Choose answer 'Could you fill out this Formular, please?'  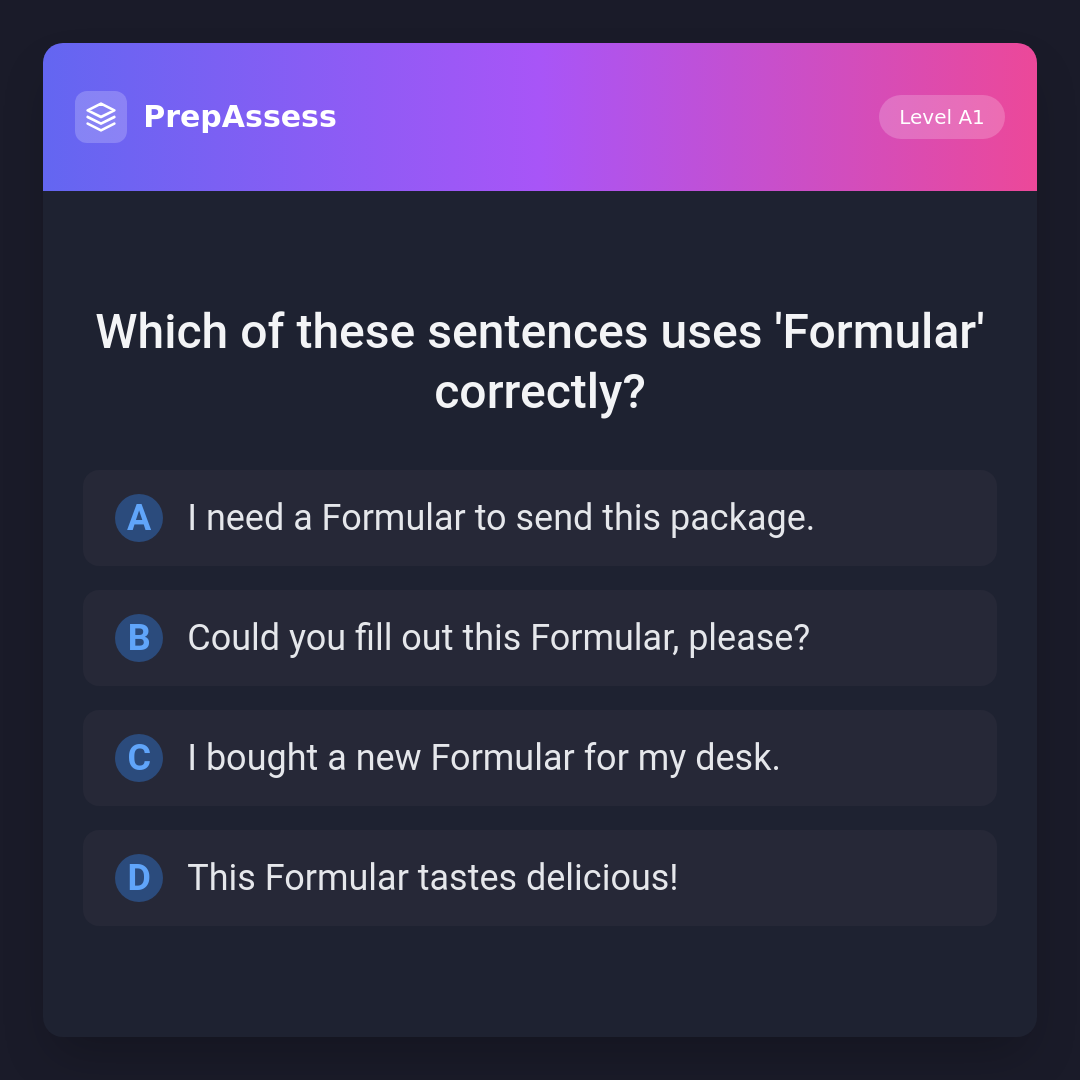(x=498, y=638)
